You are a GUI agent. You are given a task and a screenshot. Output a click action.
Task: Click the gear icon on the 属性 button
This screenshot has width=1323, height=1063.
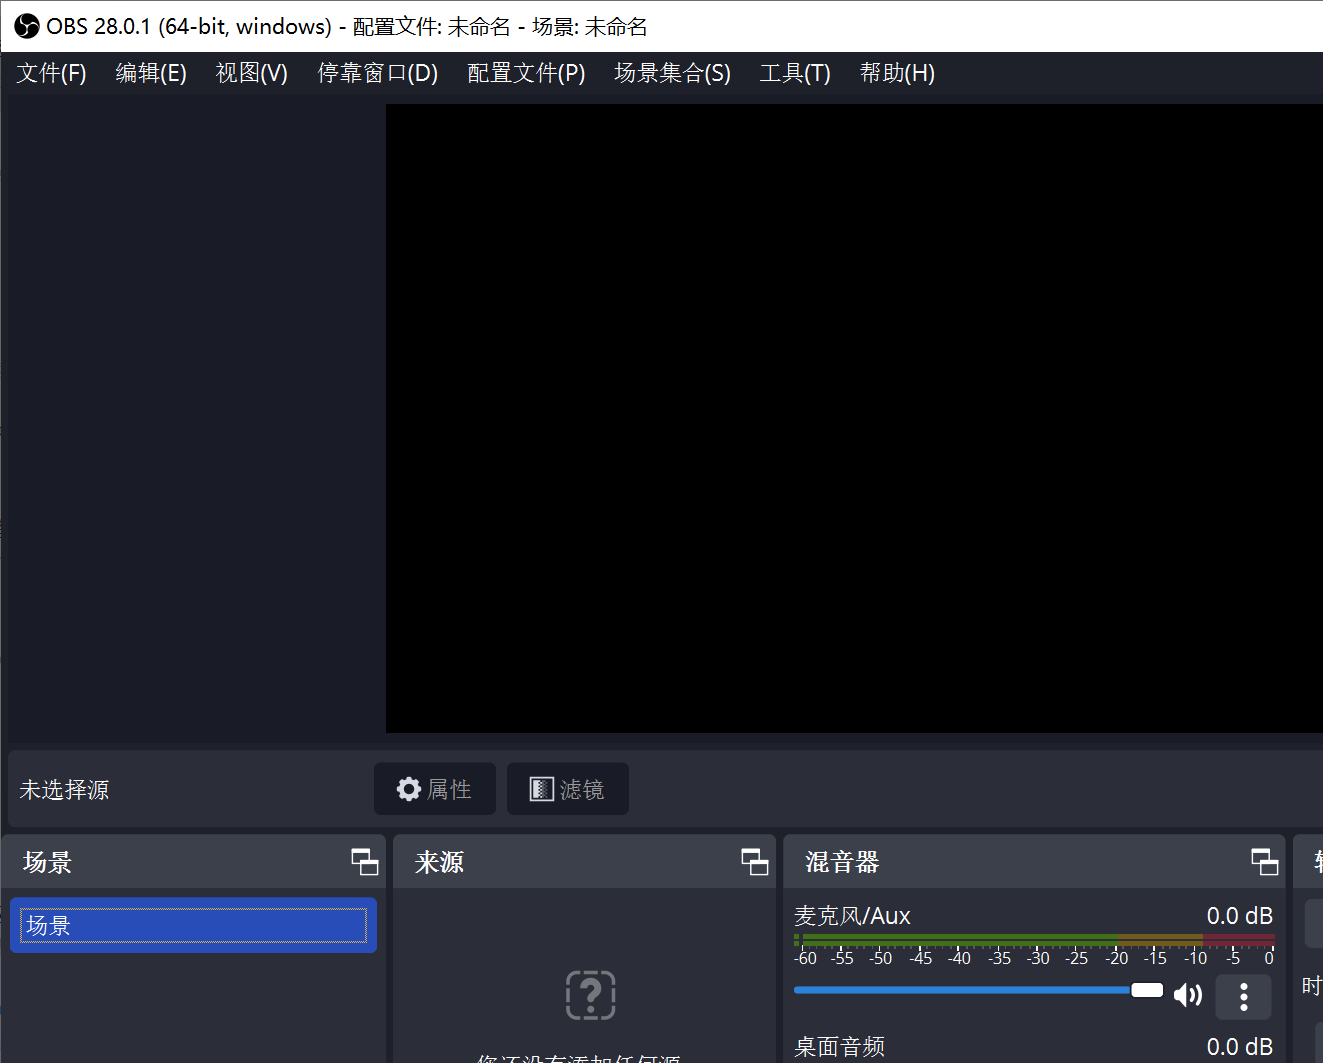click(409, 789)
